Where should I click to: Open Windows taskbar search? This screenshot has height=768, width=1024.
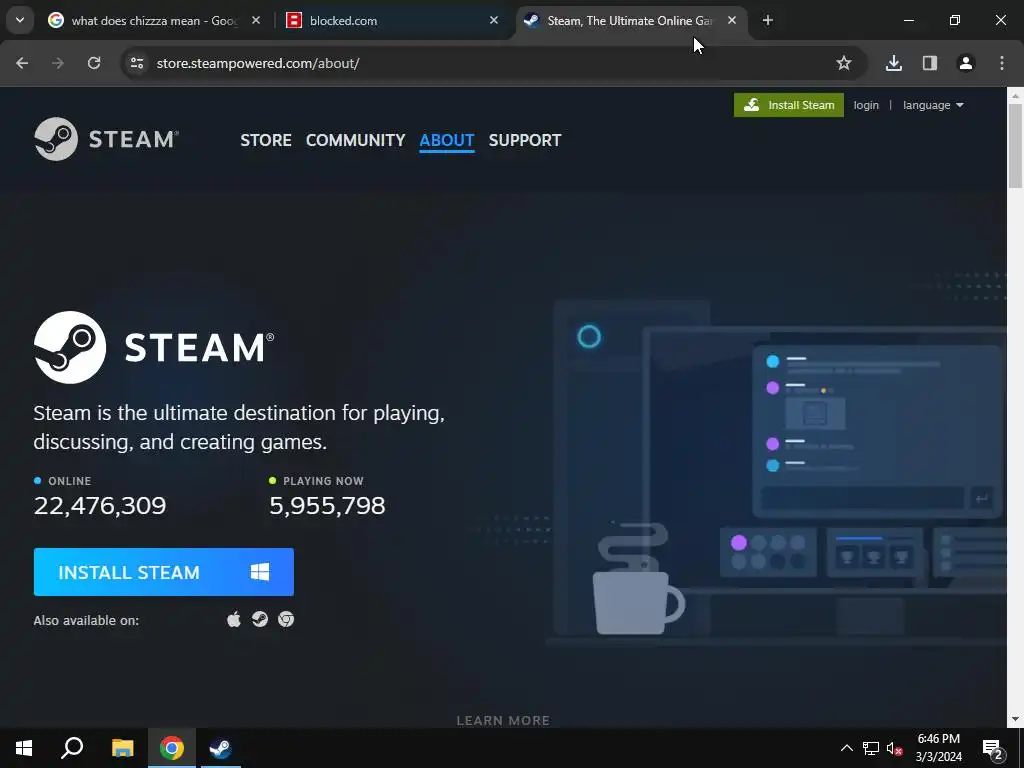pos(72,748)
